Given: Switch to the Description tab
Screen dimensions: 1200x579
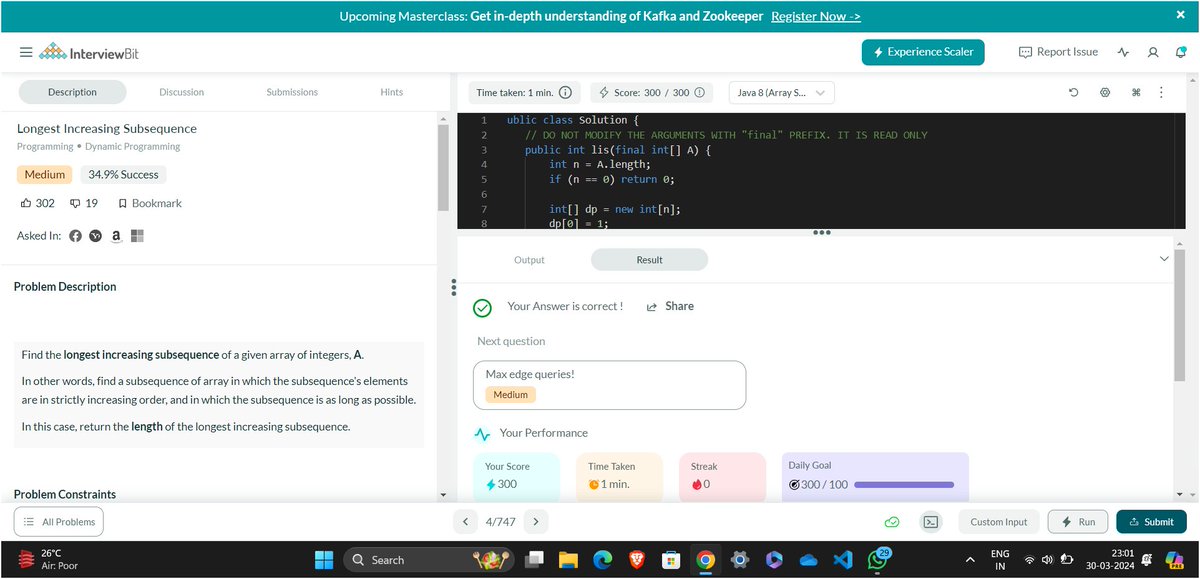Looking at the screenshot, I should pos(72,92).
